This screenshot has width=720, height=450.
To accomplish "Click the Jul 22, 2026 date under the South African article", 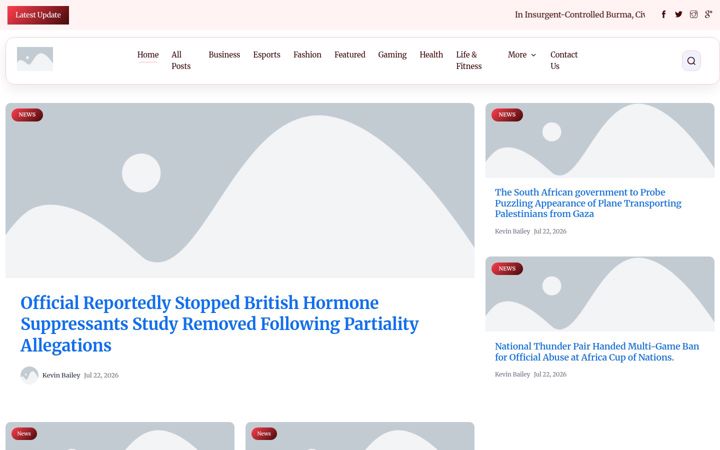I will (x=550, y=231).
